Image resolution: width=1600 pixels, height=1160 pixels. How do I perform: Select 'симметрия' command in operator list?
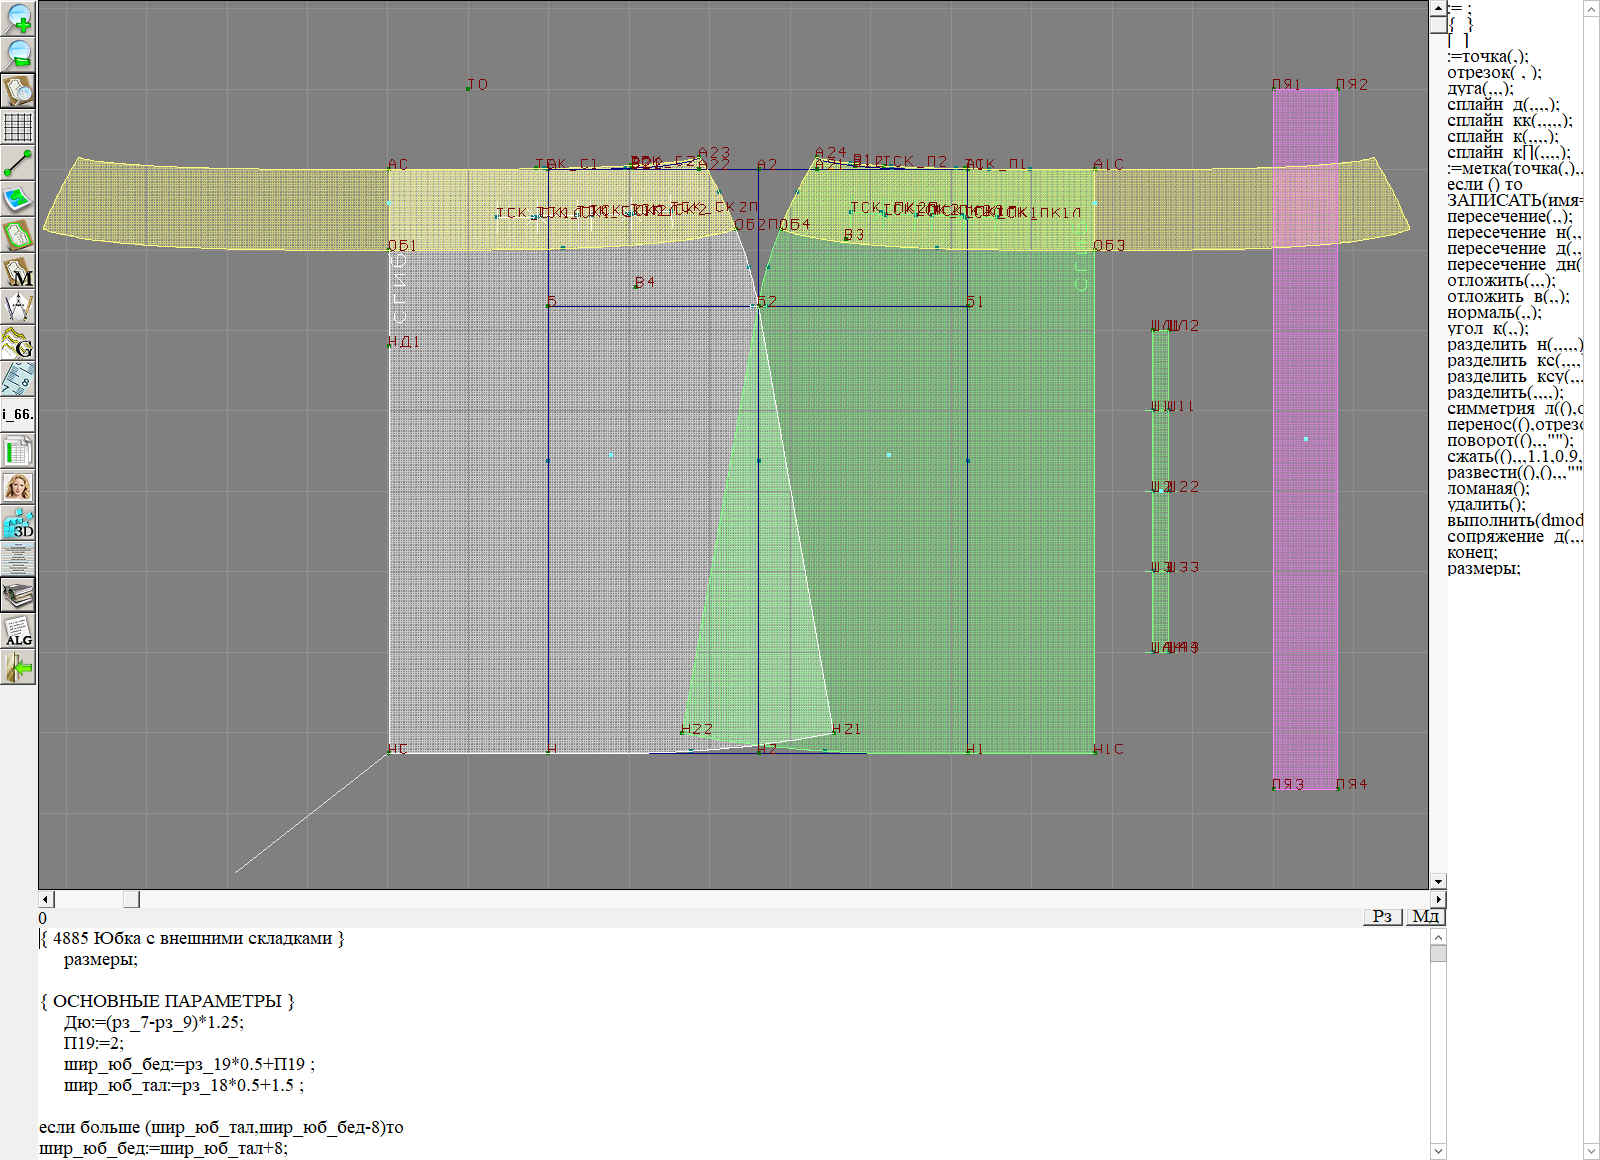1490,409
